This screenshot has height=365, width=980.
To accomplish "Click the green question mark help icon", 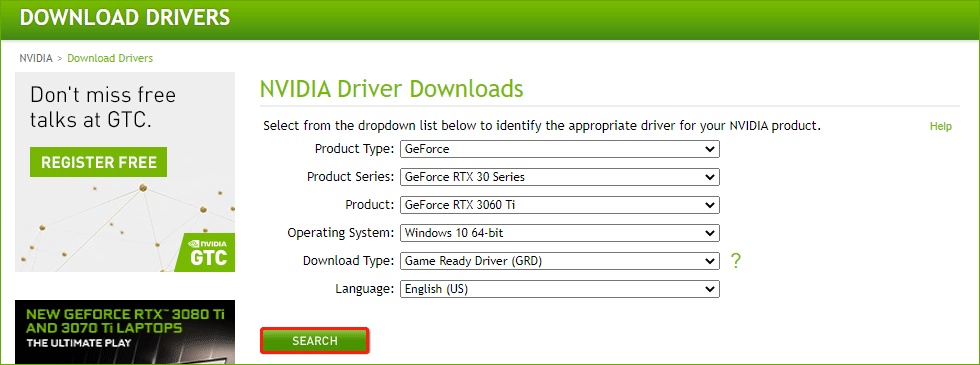I will coord(736,261).
